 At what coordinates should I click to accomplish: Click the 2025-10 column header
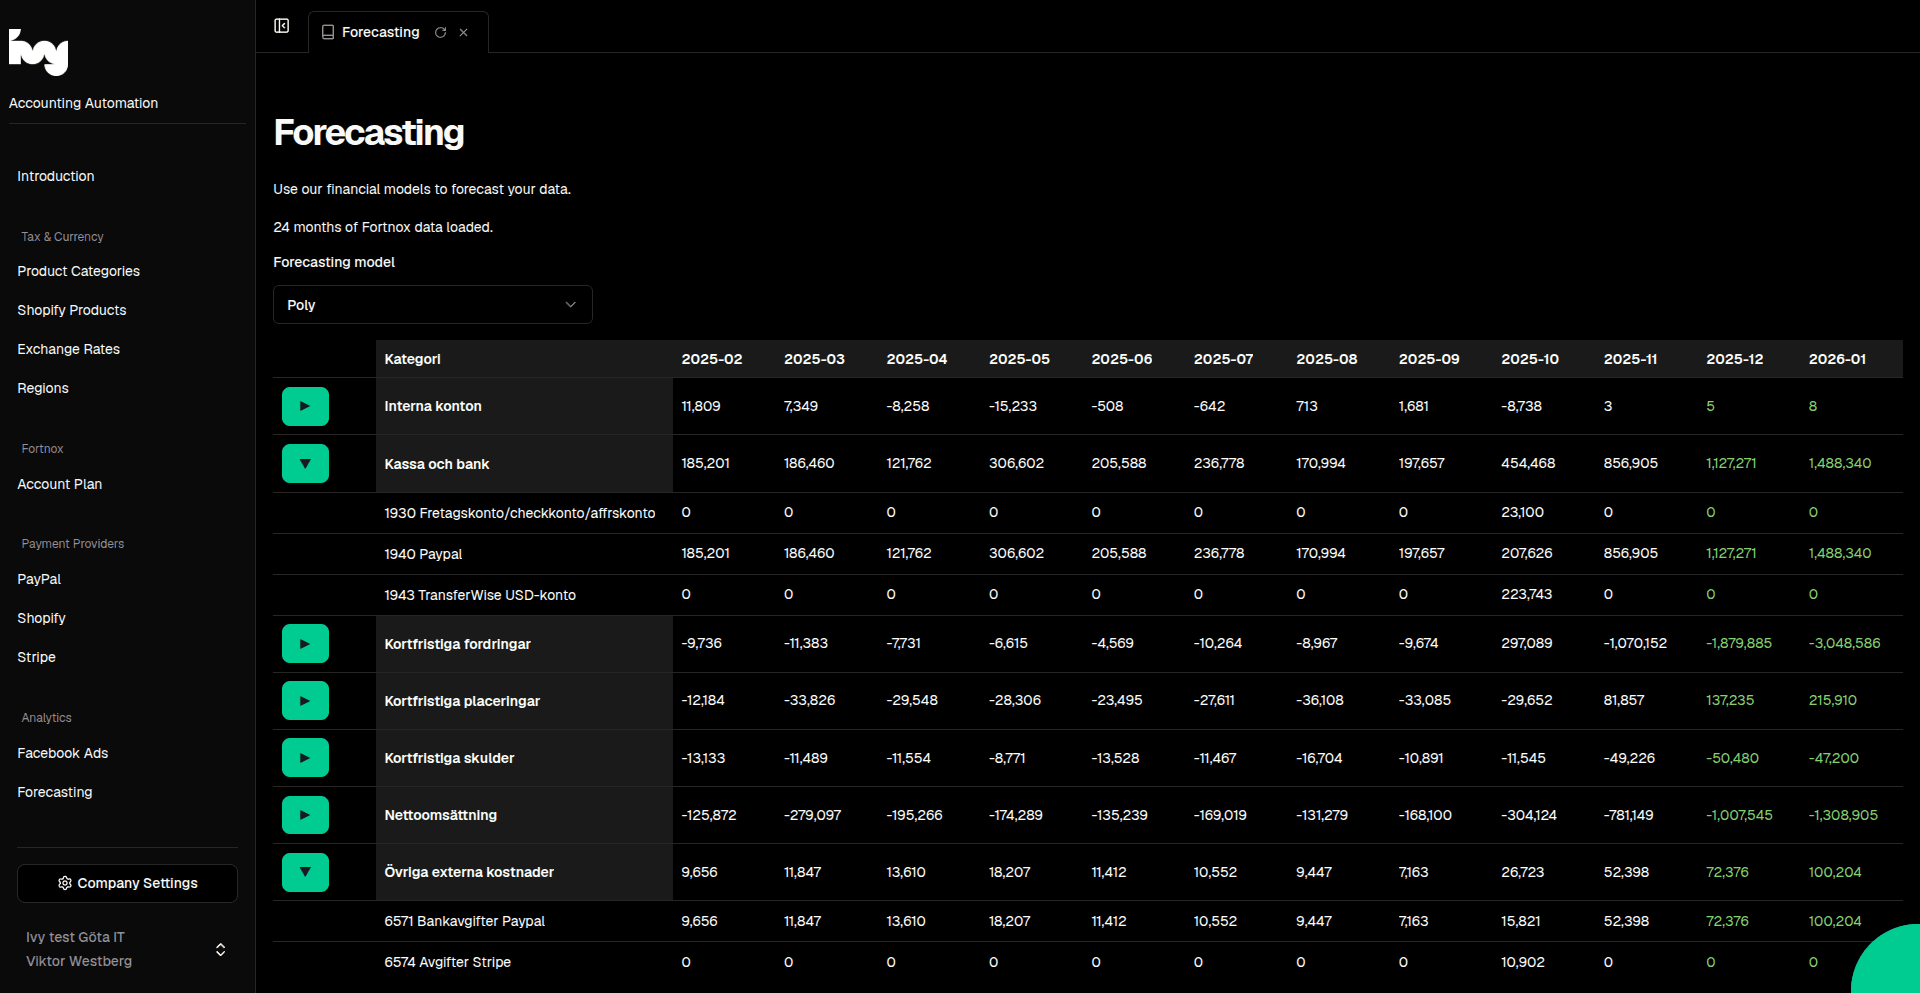click(x=1529, y=358)
